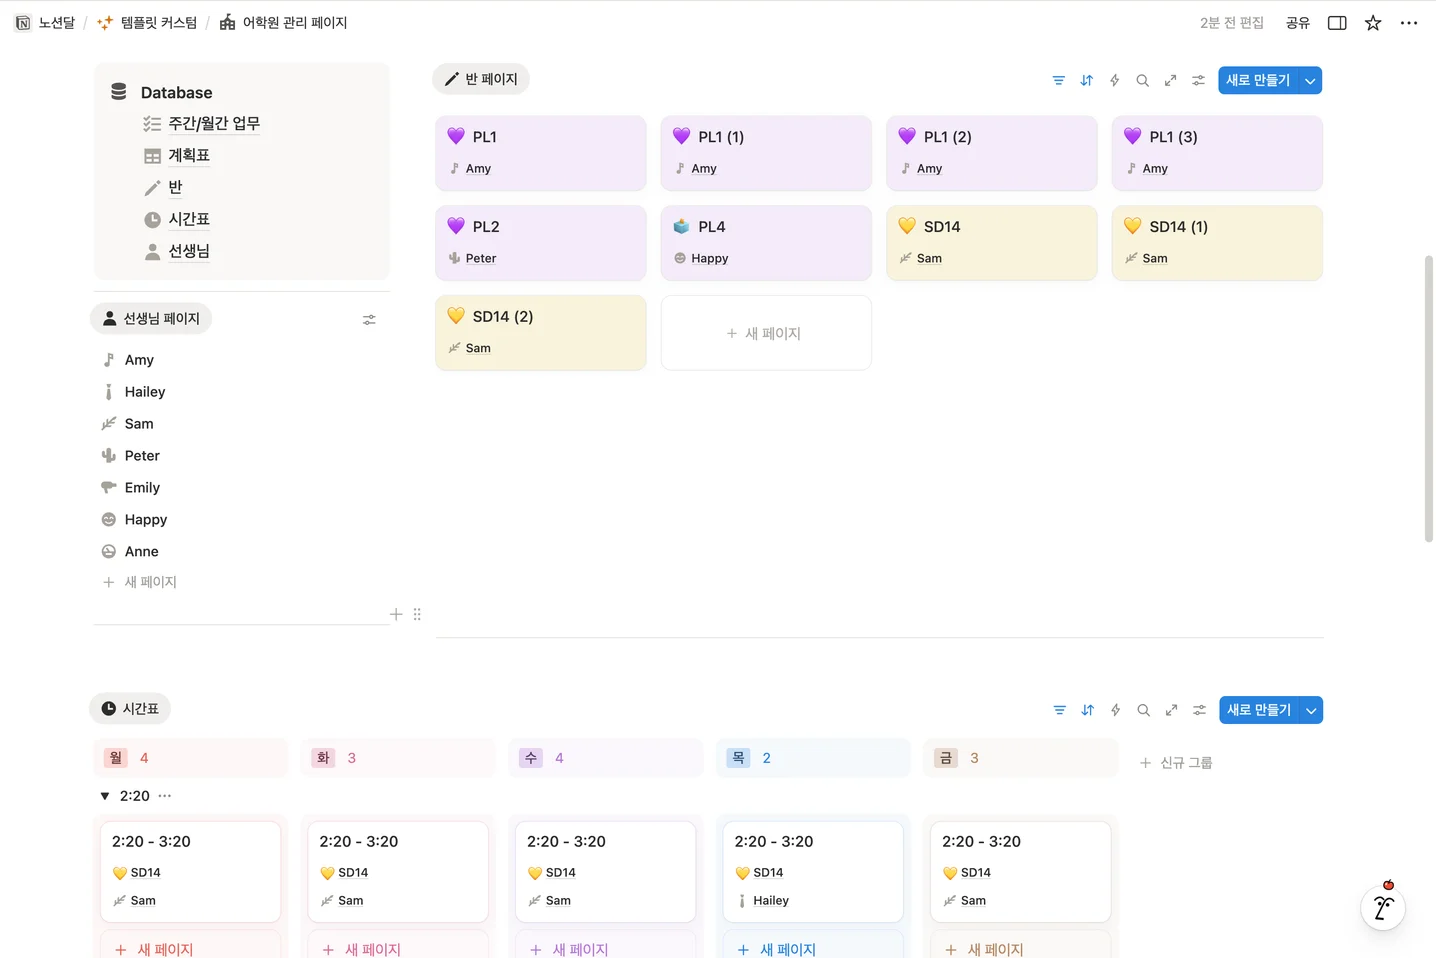Expand timetable database to full page
The width and height of the screenshot is (1436, 958).
(x=1171, y=710)
